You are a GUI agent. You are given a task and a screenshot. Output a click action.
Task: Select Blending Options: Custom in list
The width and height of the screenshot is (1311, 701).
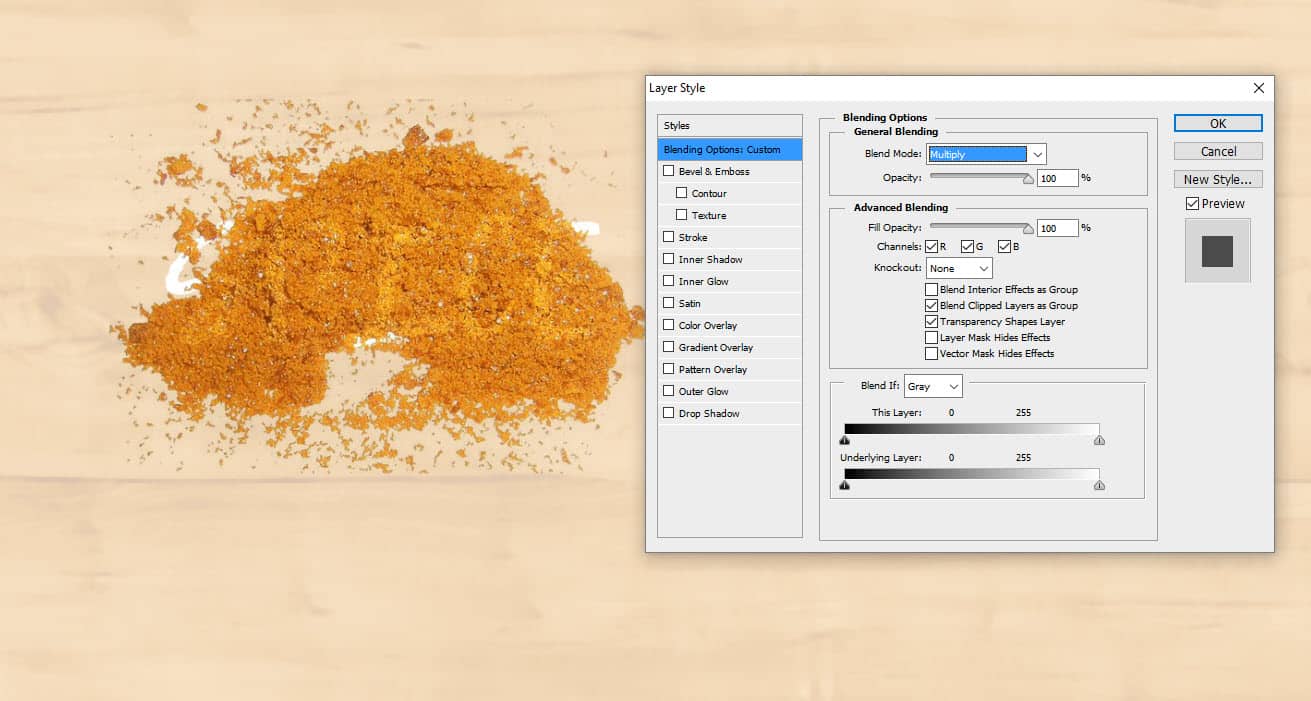(x=729, y=149)
